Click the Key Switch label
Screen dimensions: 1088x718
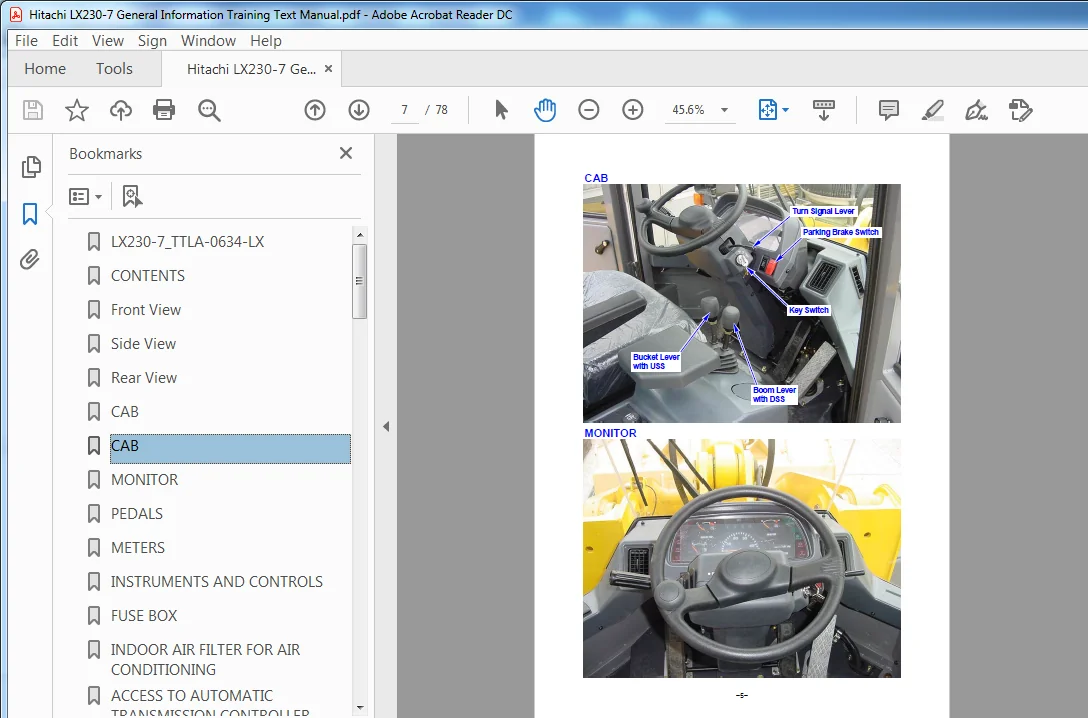pos(808,310)
